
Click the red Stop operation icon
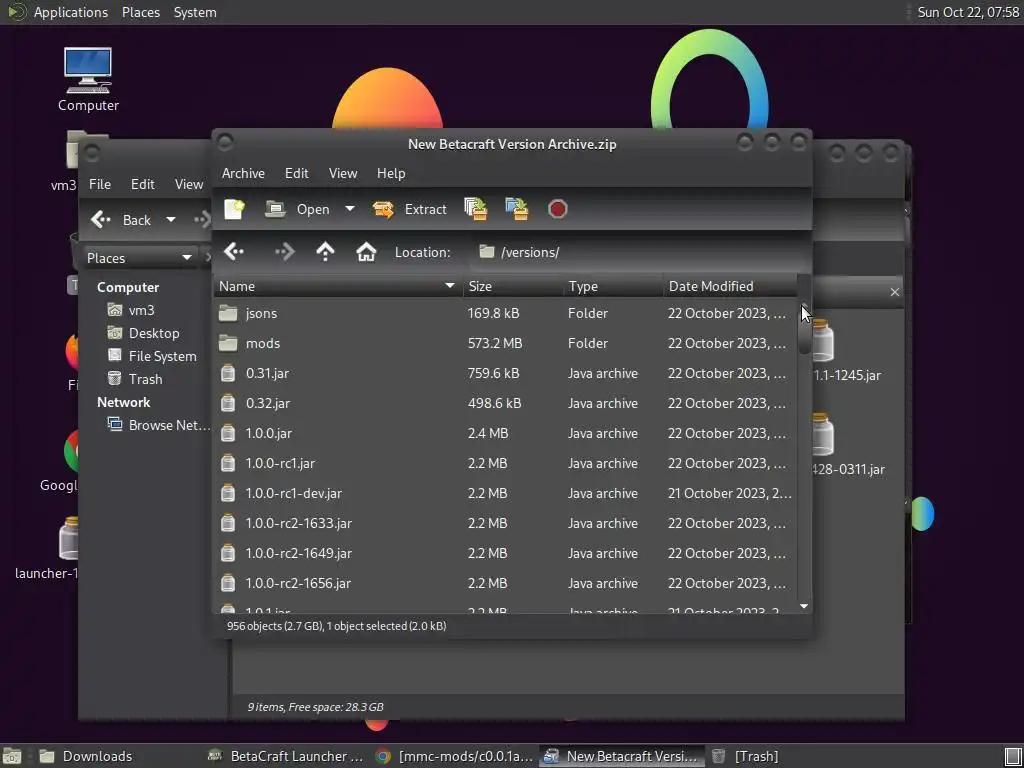(558, 209)
